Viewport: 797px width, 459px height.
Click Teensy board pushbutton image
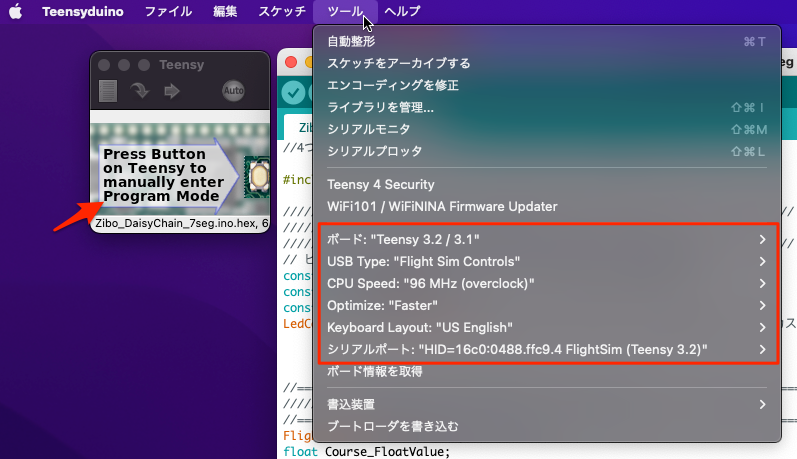258,177
